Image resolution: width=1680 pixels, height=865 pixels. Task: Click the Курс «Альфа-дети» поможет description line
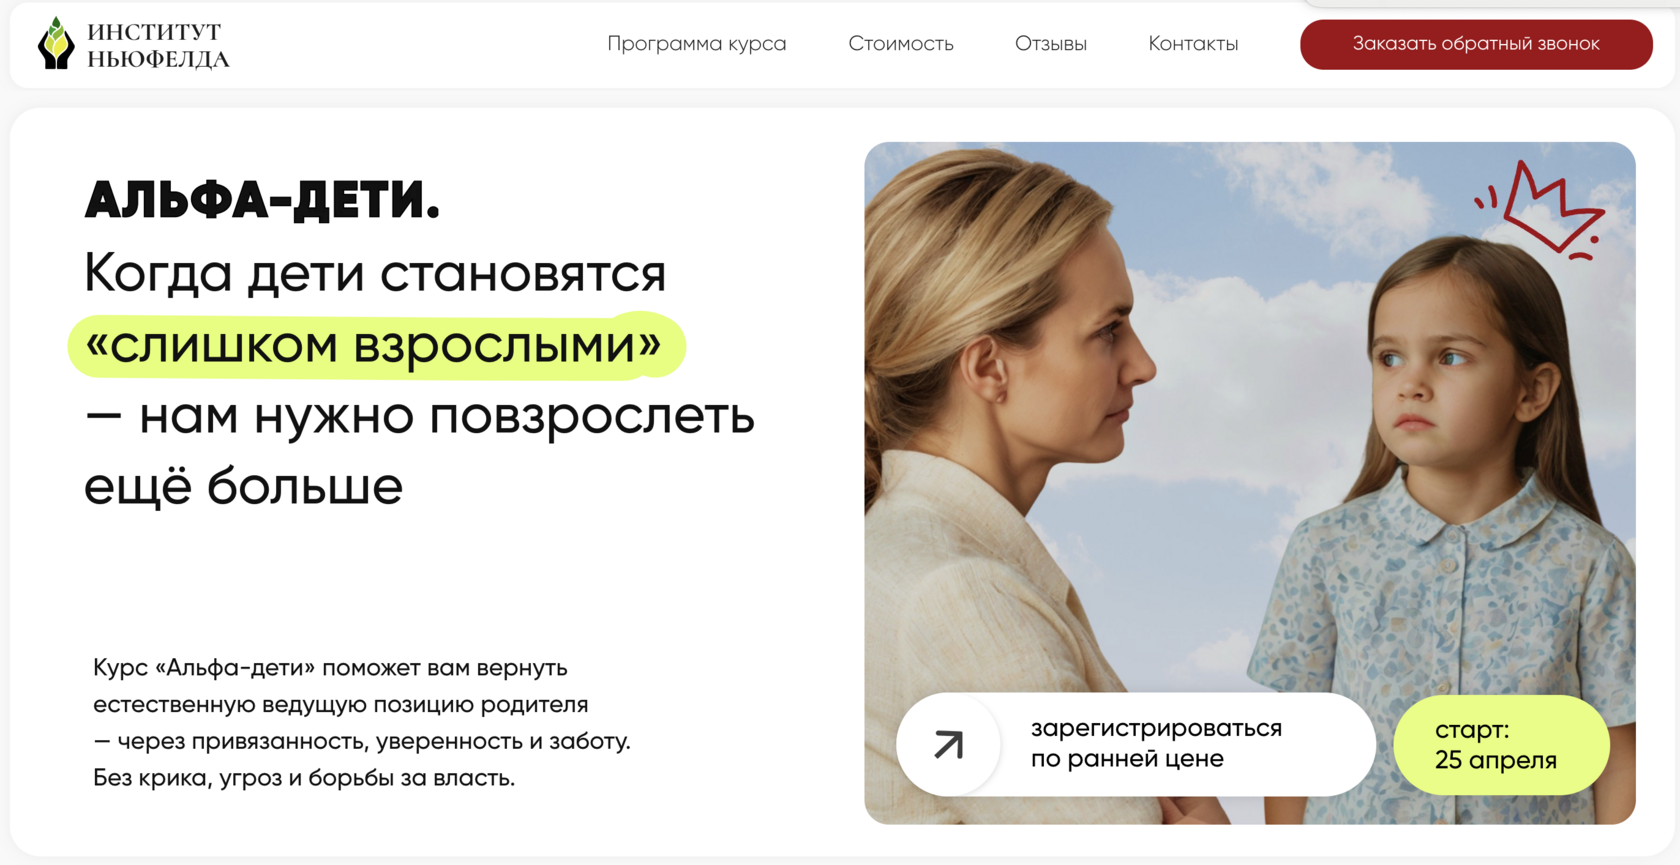[330, 667]
